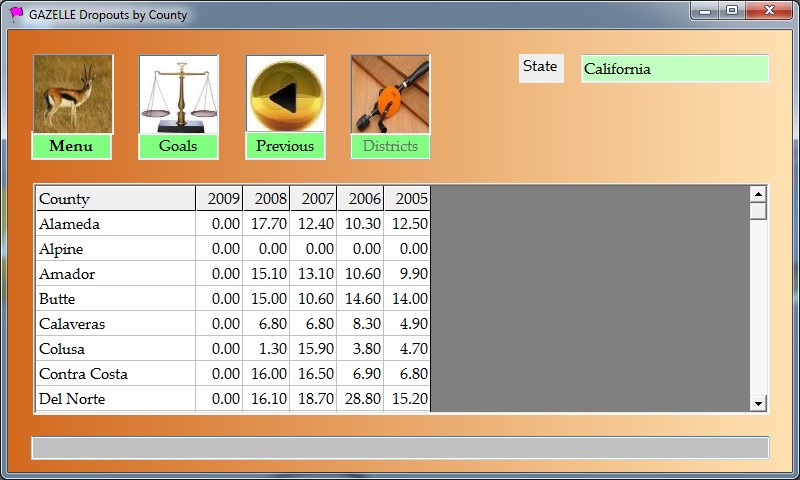
Task: Open the Goals button
Action: pyautogui.click(x=178, y=146)
